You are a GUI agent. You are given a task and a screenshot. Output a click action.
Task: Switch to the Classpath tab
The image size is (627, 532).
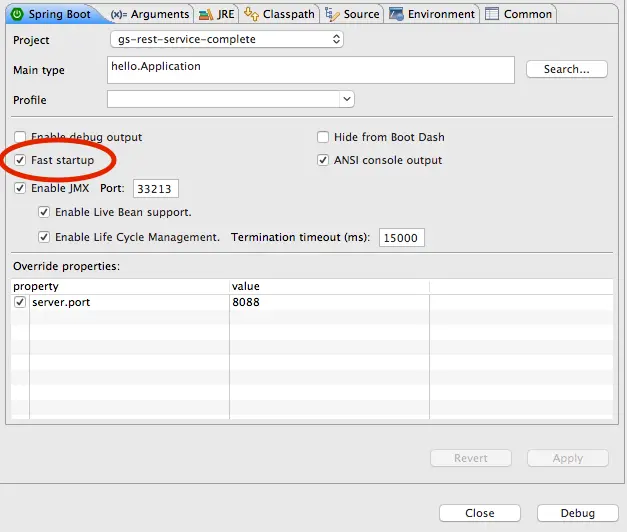(x=280, y=14)
